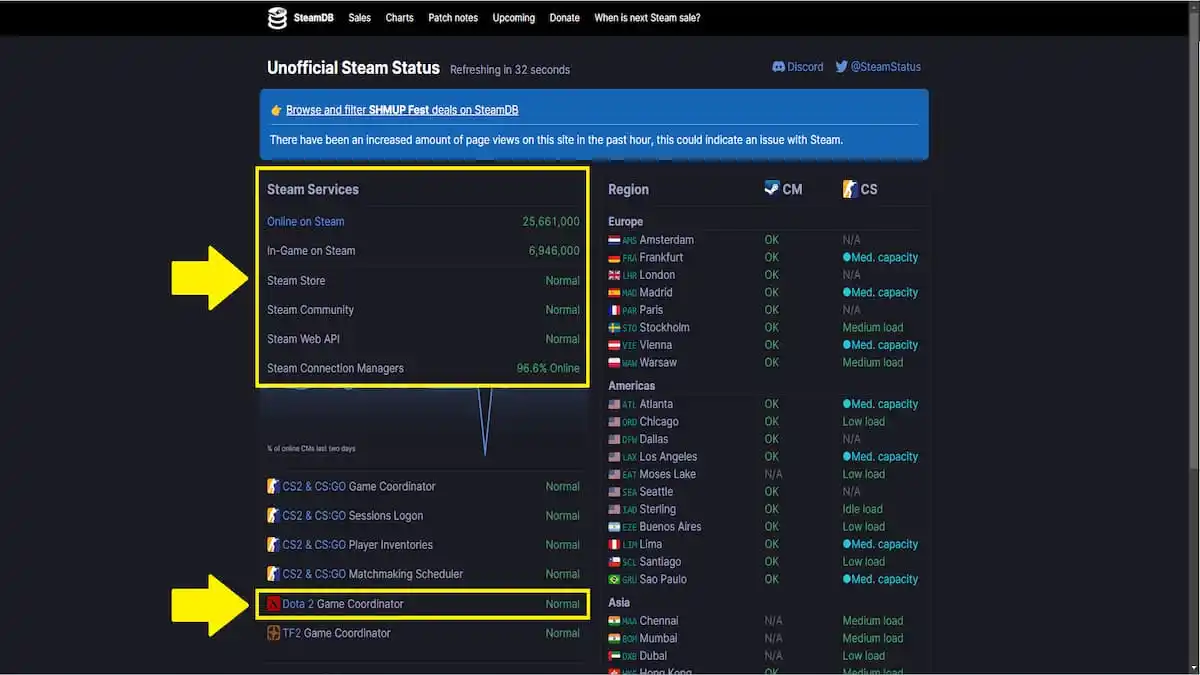Screen dimensions: 1200x675
Task: Select the Upcoming navigation item
Action: (x=514, y=18)
